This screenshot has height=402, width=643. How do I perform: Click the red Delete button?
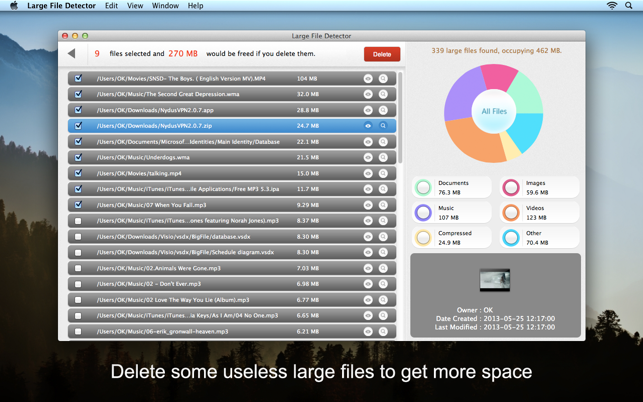(382, 54)
